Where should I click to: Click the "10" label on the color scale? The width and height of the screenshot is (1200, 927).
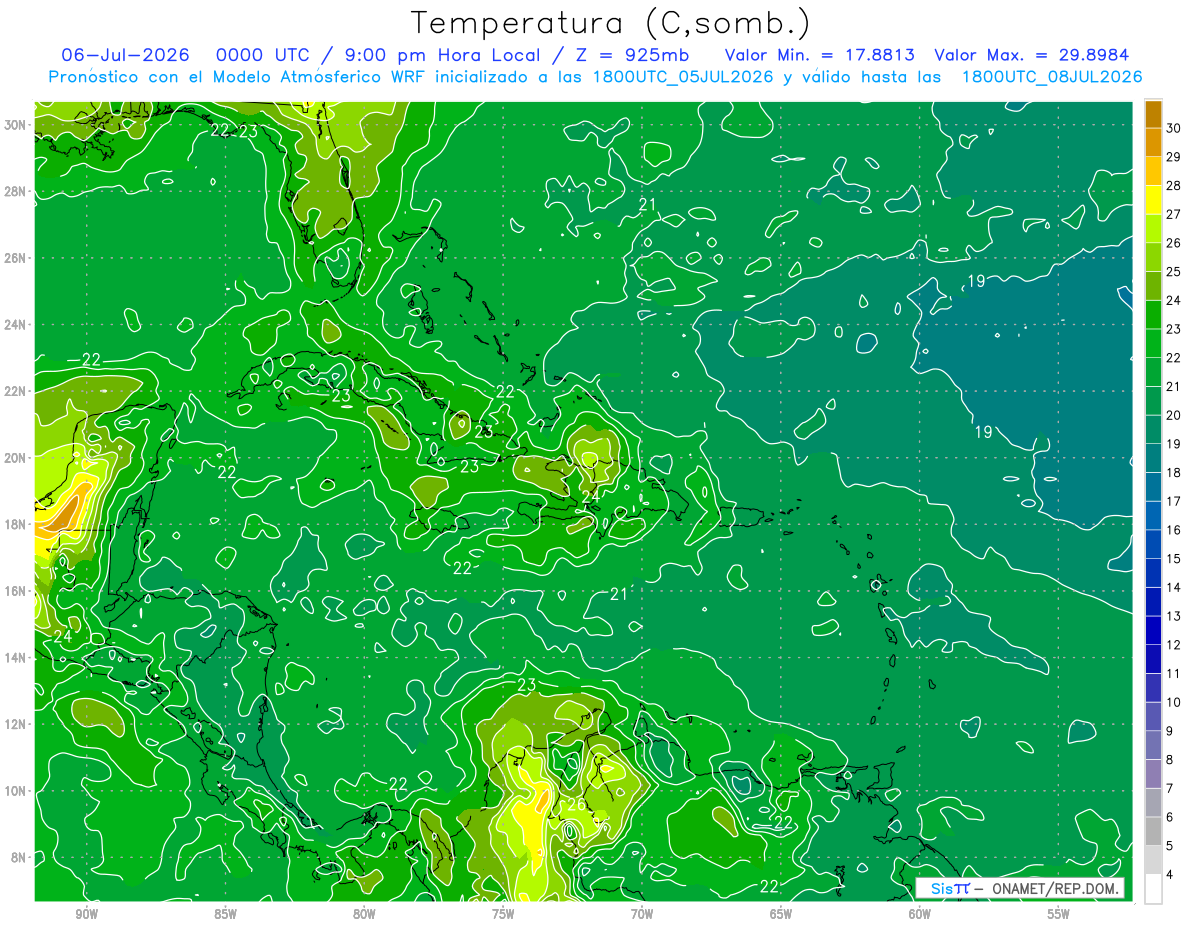coord(1174,702)
